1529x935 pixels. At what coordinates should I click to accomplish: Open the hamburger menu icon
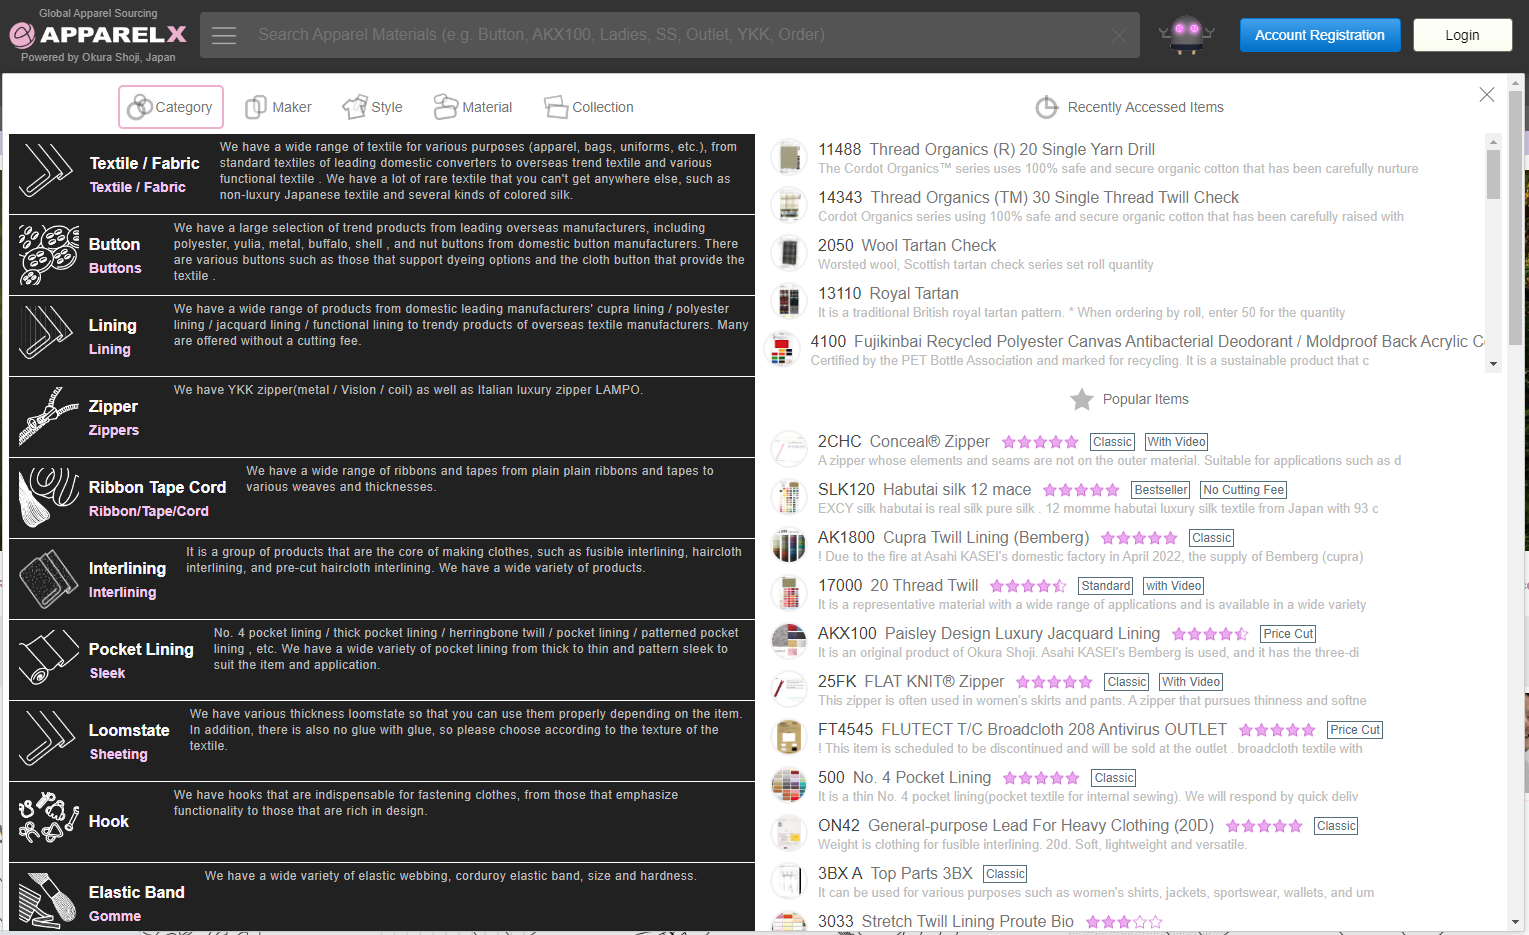point(224,35)
